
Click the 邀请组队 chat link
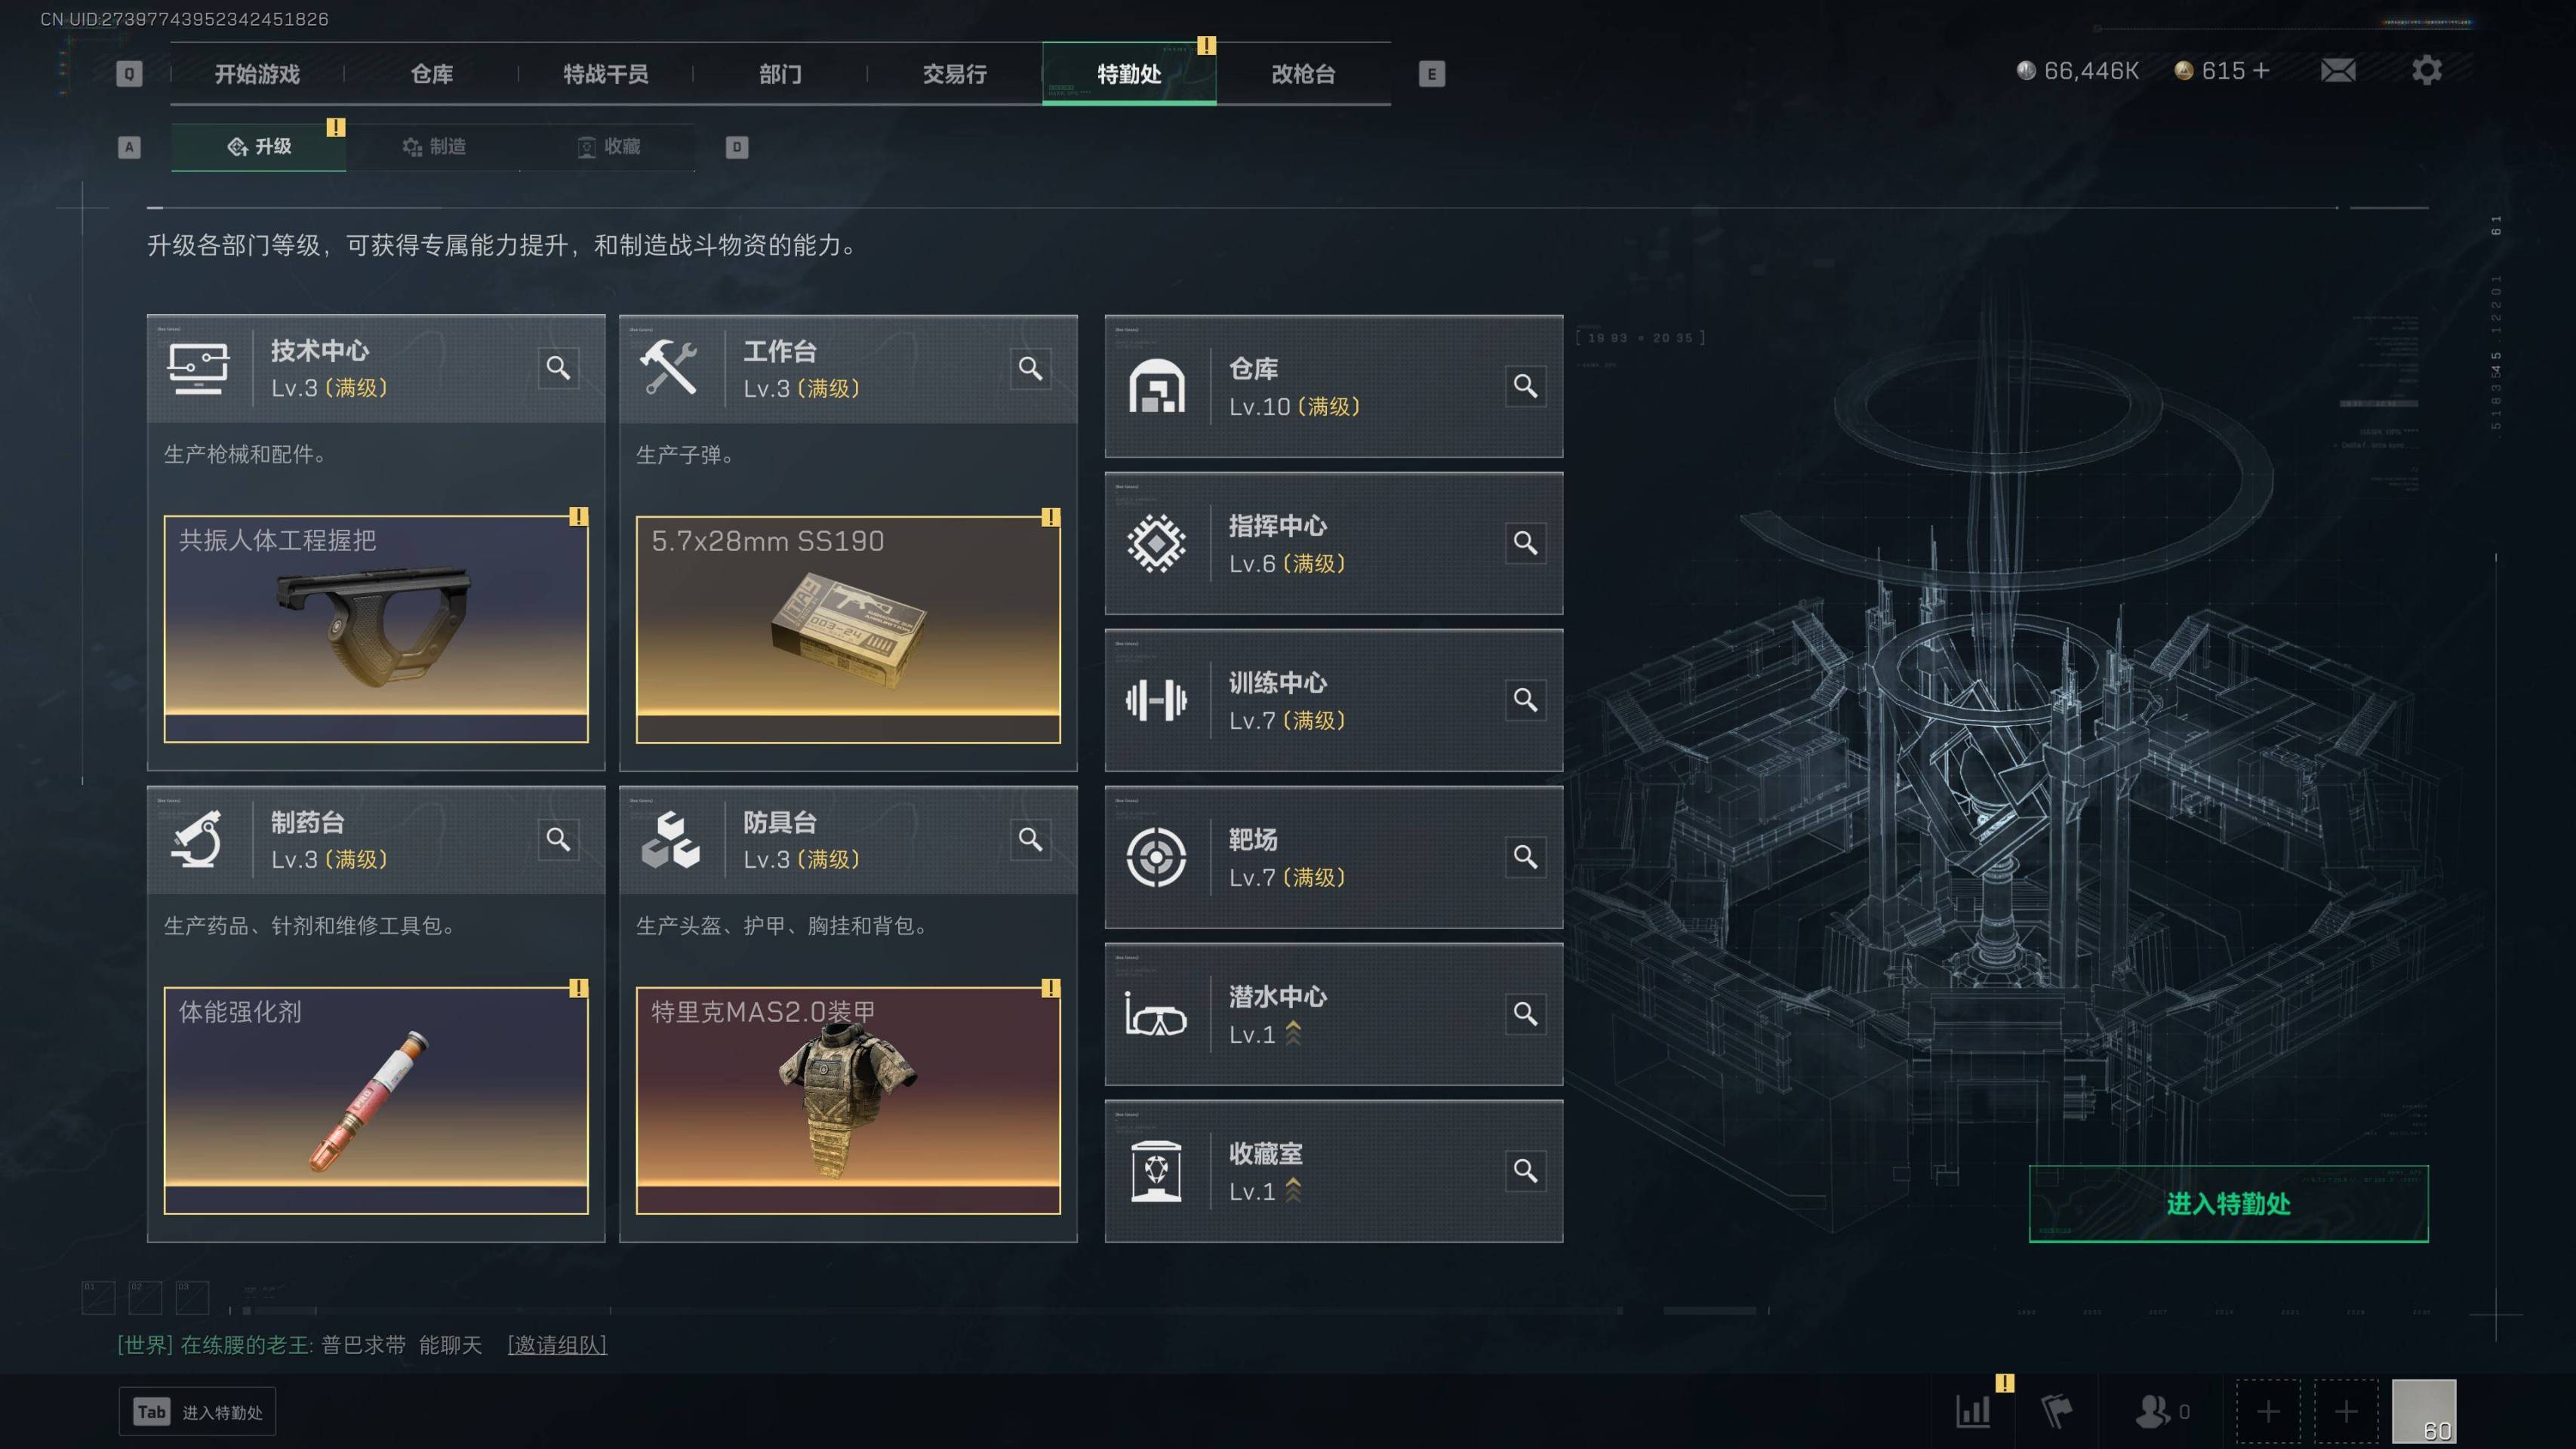pos(557,1345)
